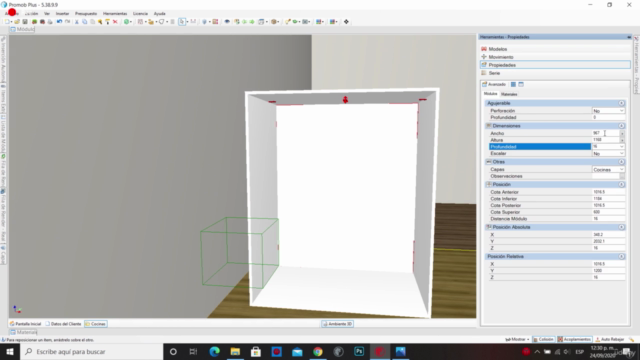Viewport: 640px width, 360px height.
Task: Collapse the Posición section
Action: click(x=621, y=184)
